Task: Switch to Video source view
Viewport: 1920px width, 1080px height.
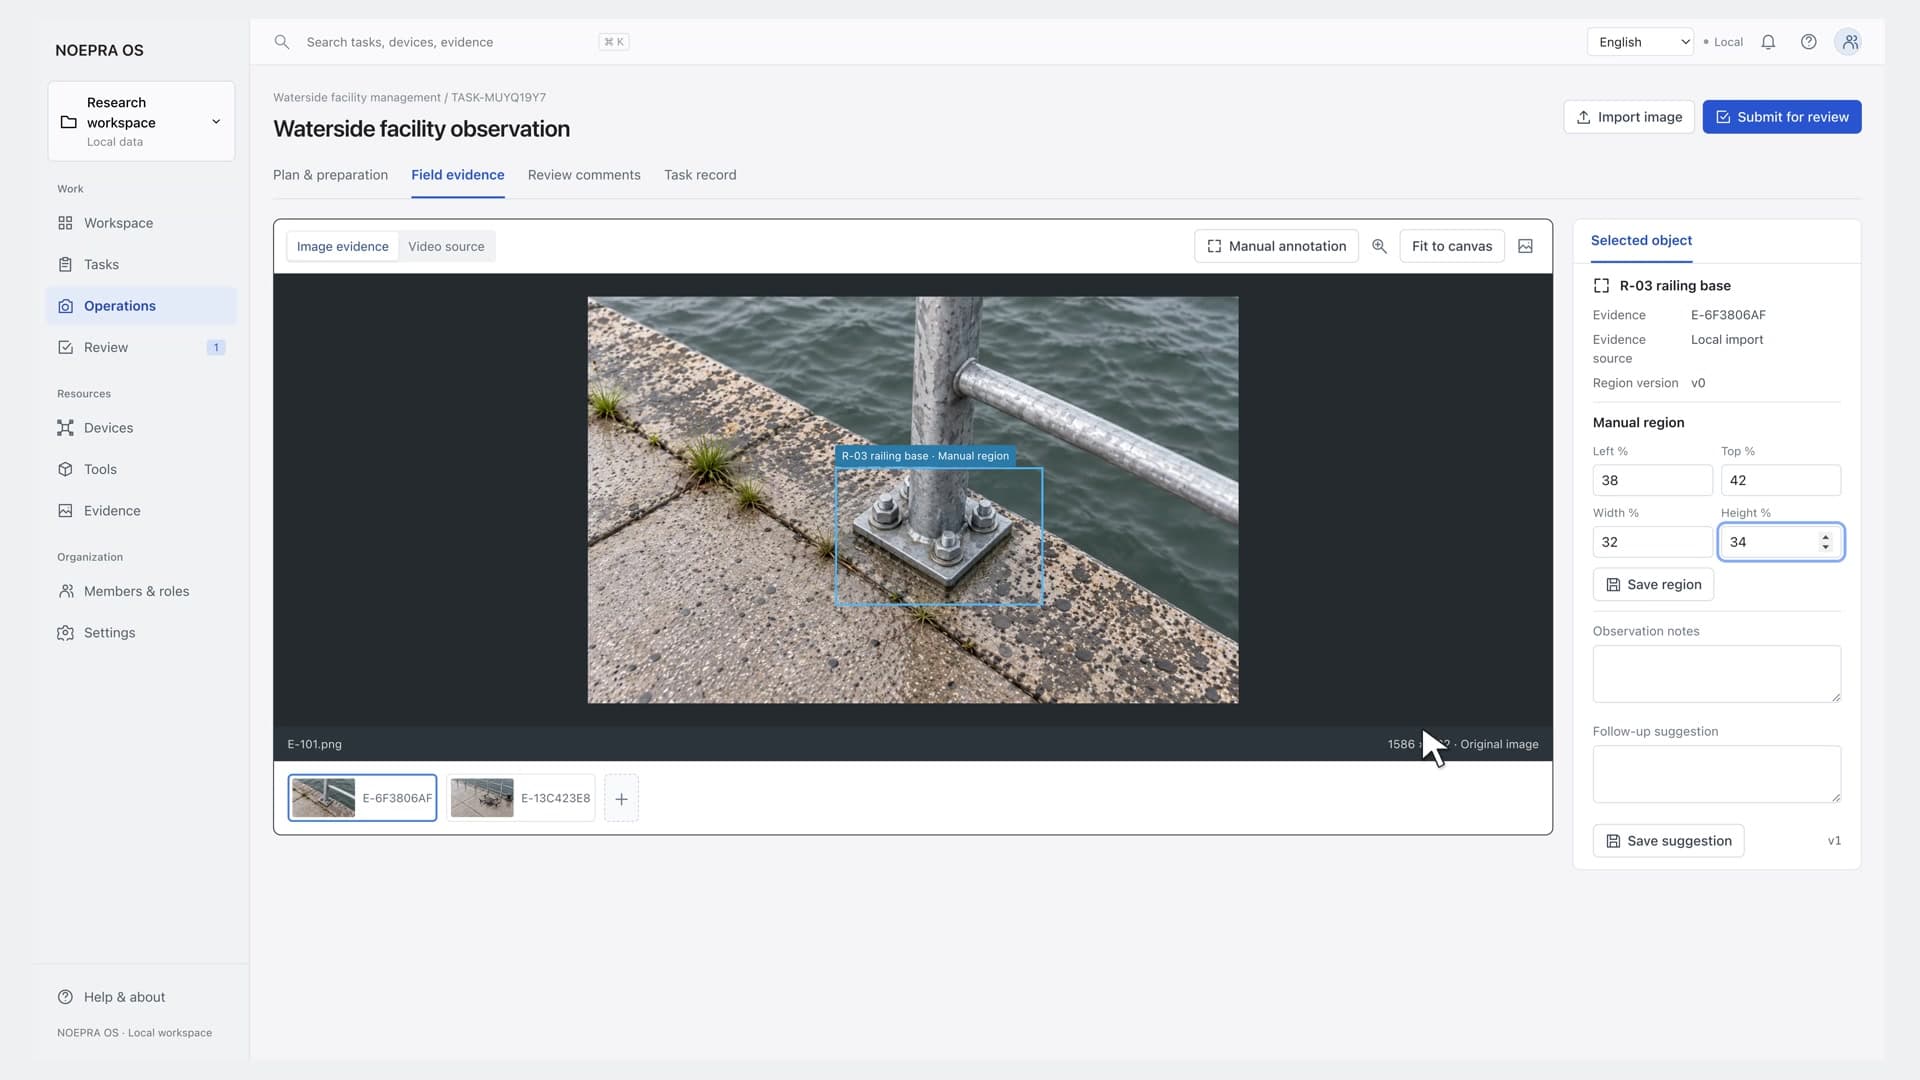Action: point(446,247)
